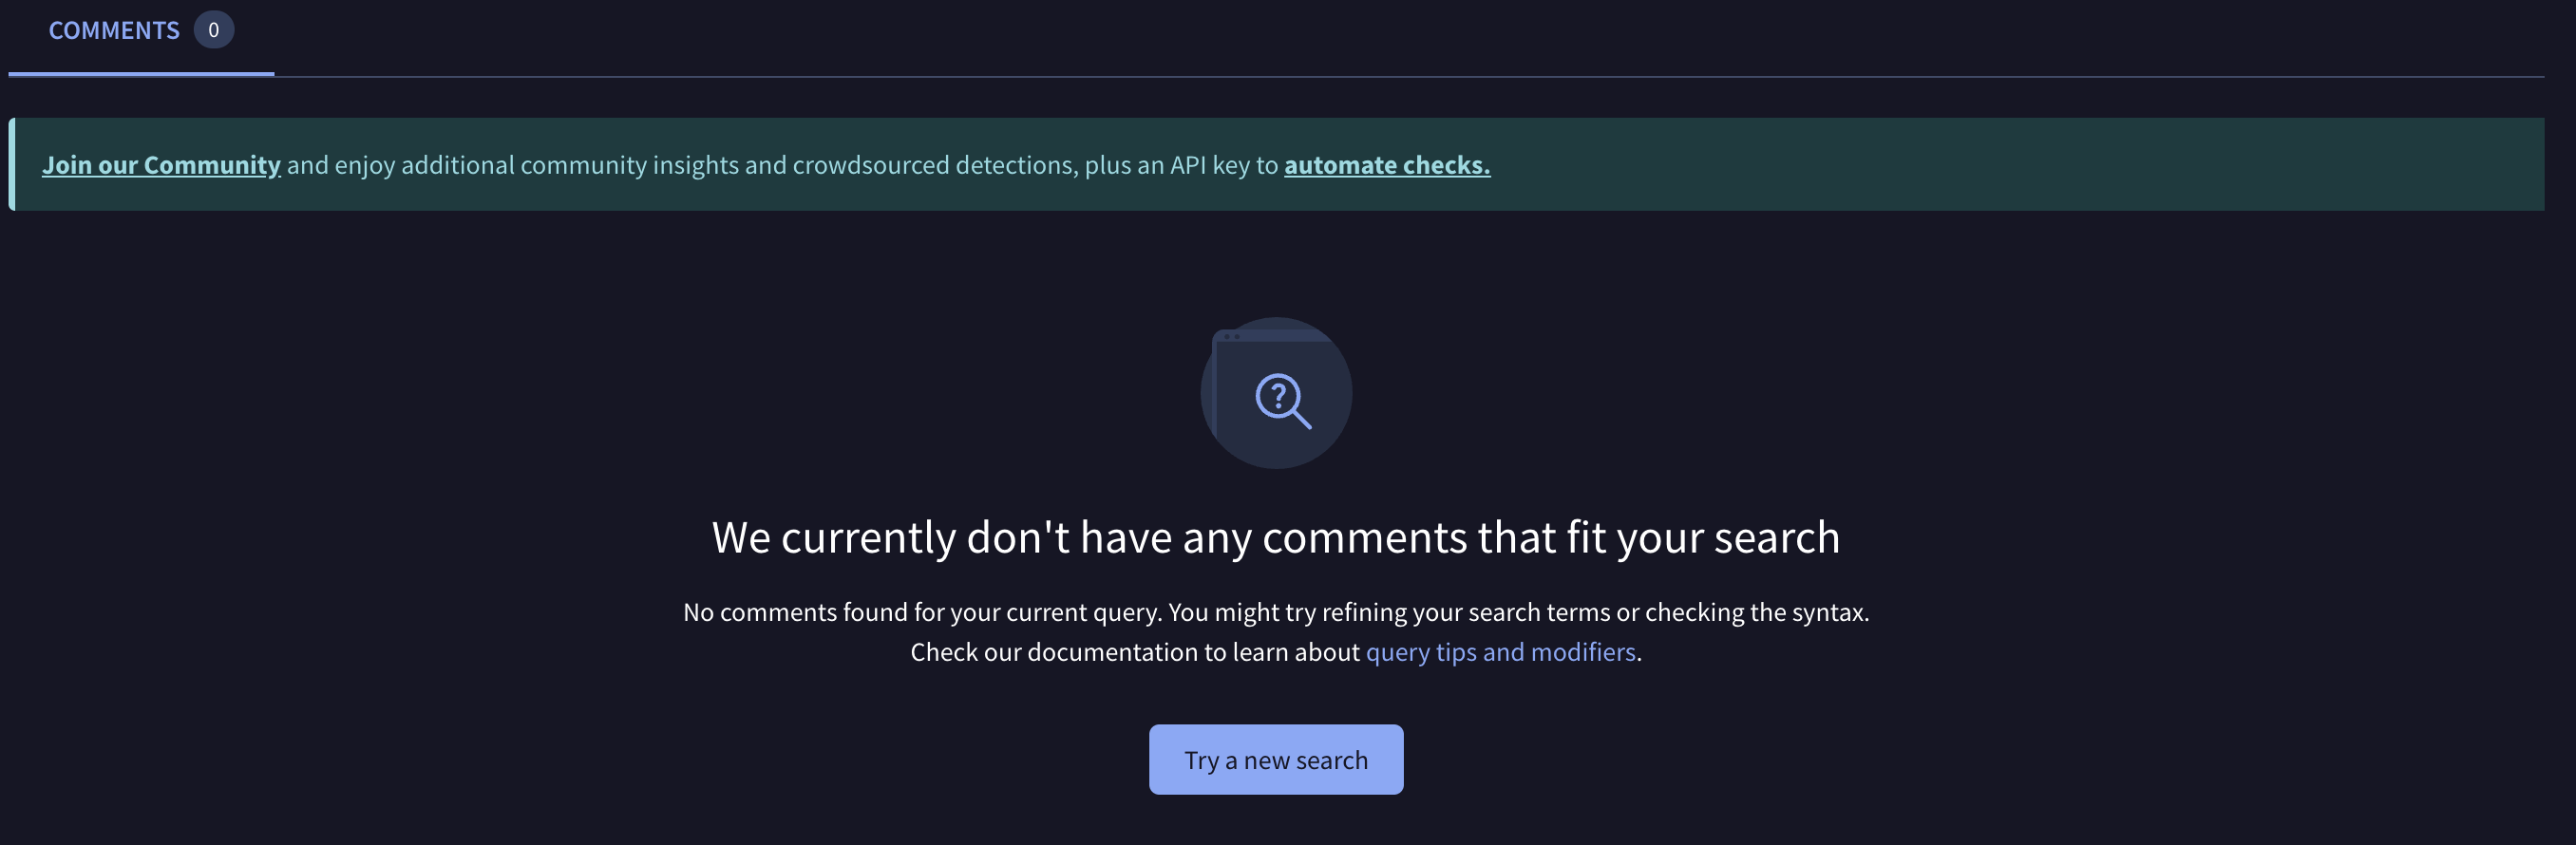Click the 'No comments found for your current query' text
The image size is (2576, 845).
pyautogui.click(x=922, y=612)
